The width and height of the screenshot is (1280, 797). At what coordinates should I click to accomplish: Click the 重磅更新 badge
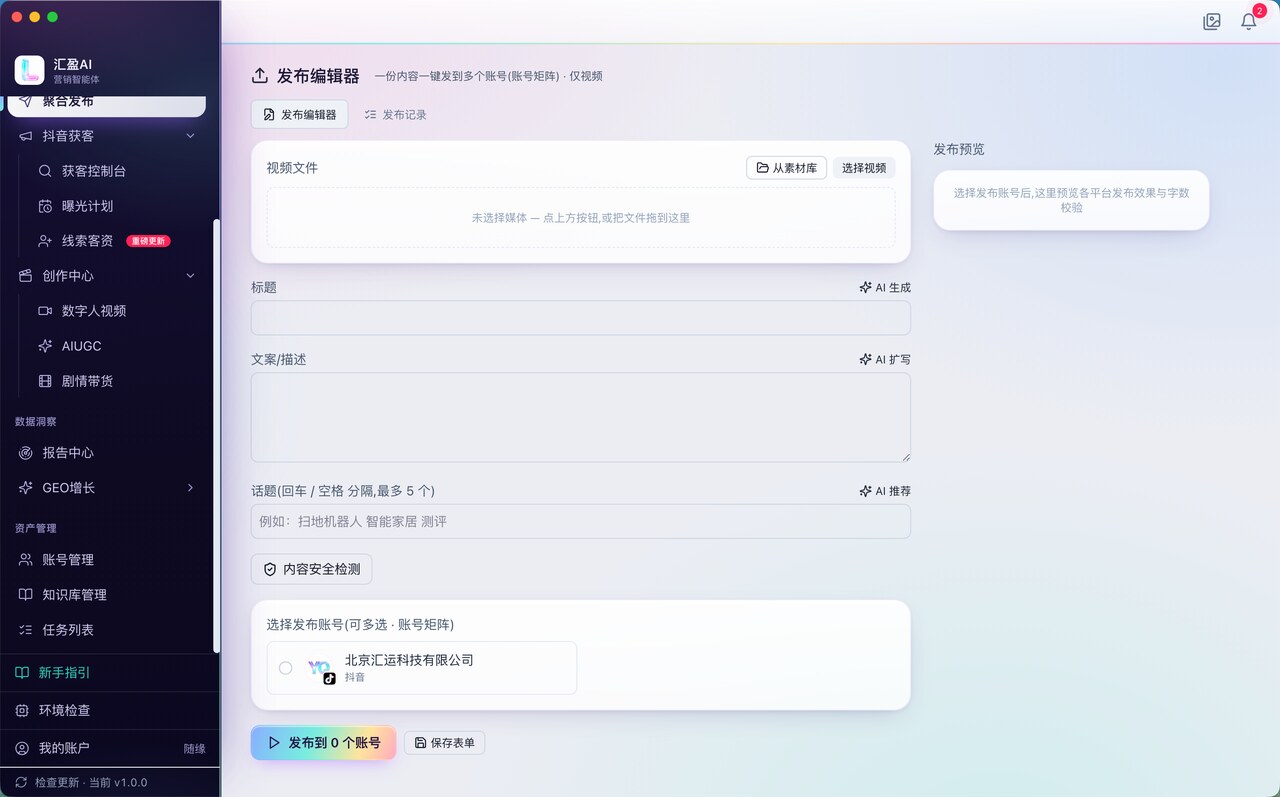(148, 241)
